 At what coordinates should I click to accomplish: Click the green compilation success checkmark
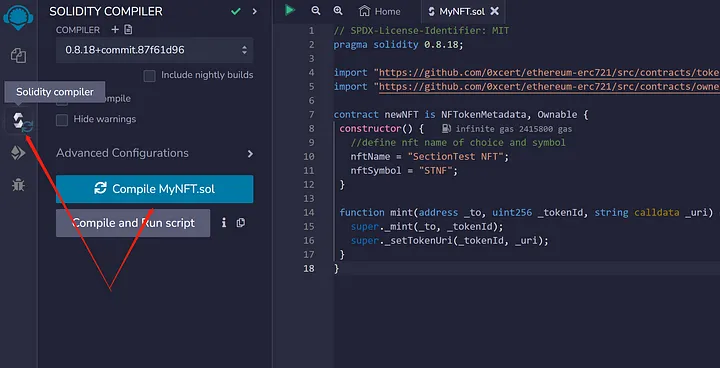[236, 11]
